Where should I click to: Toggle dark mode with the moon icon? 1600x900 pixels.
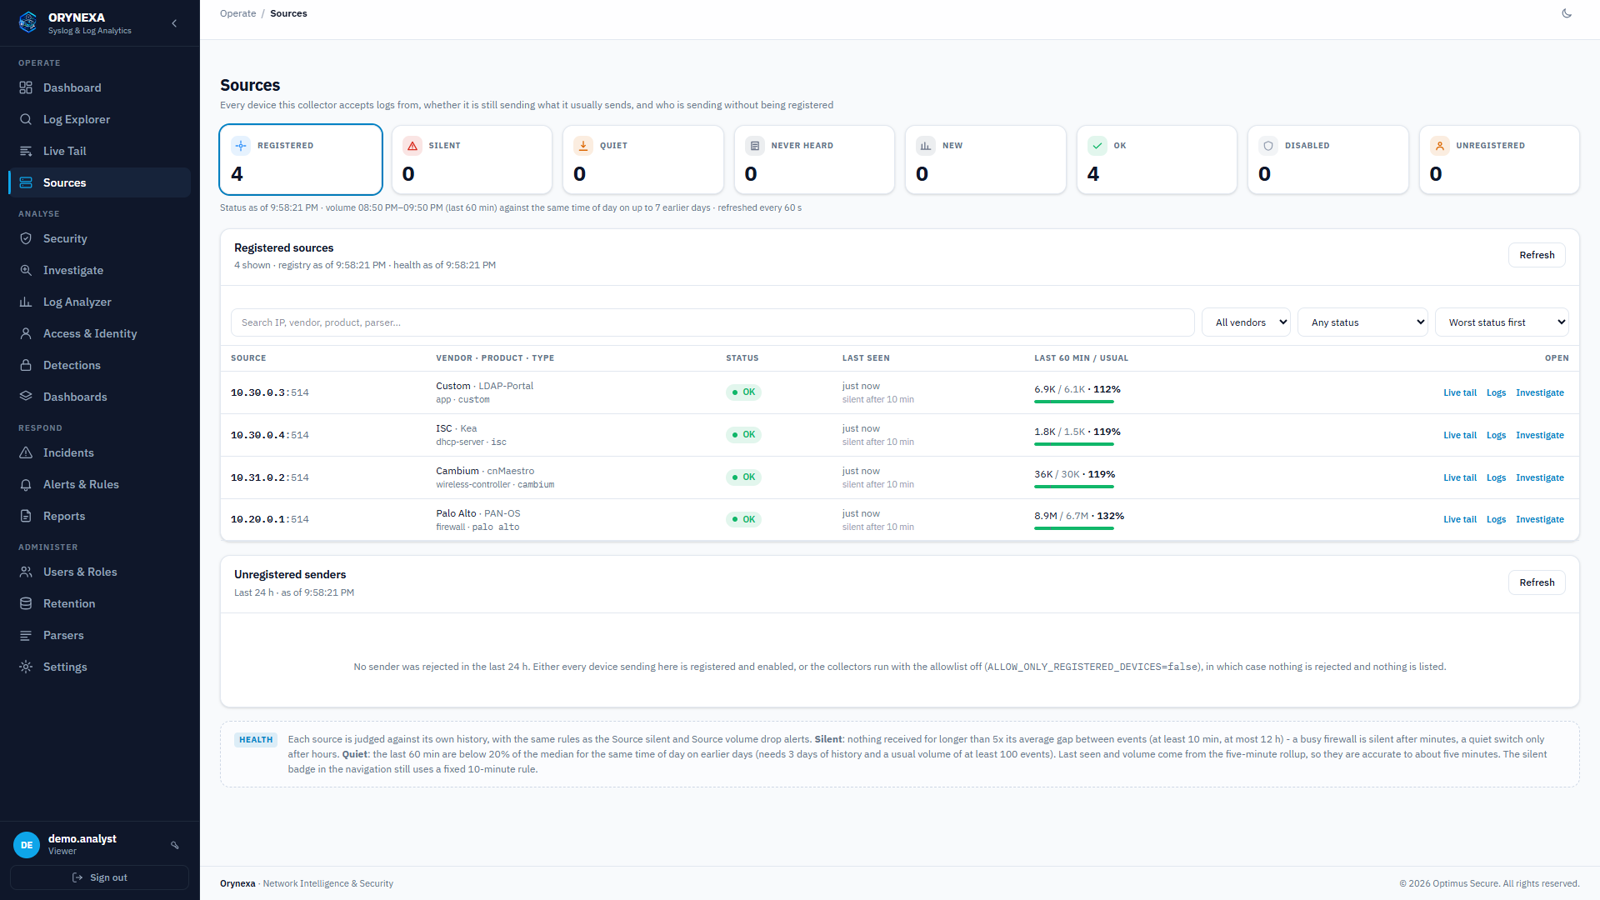(1566, 13)
